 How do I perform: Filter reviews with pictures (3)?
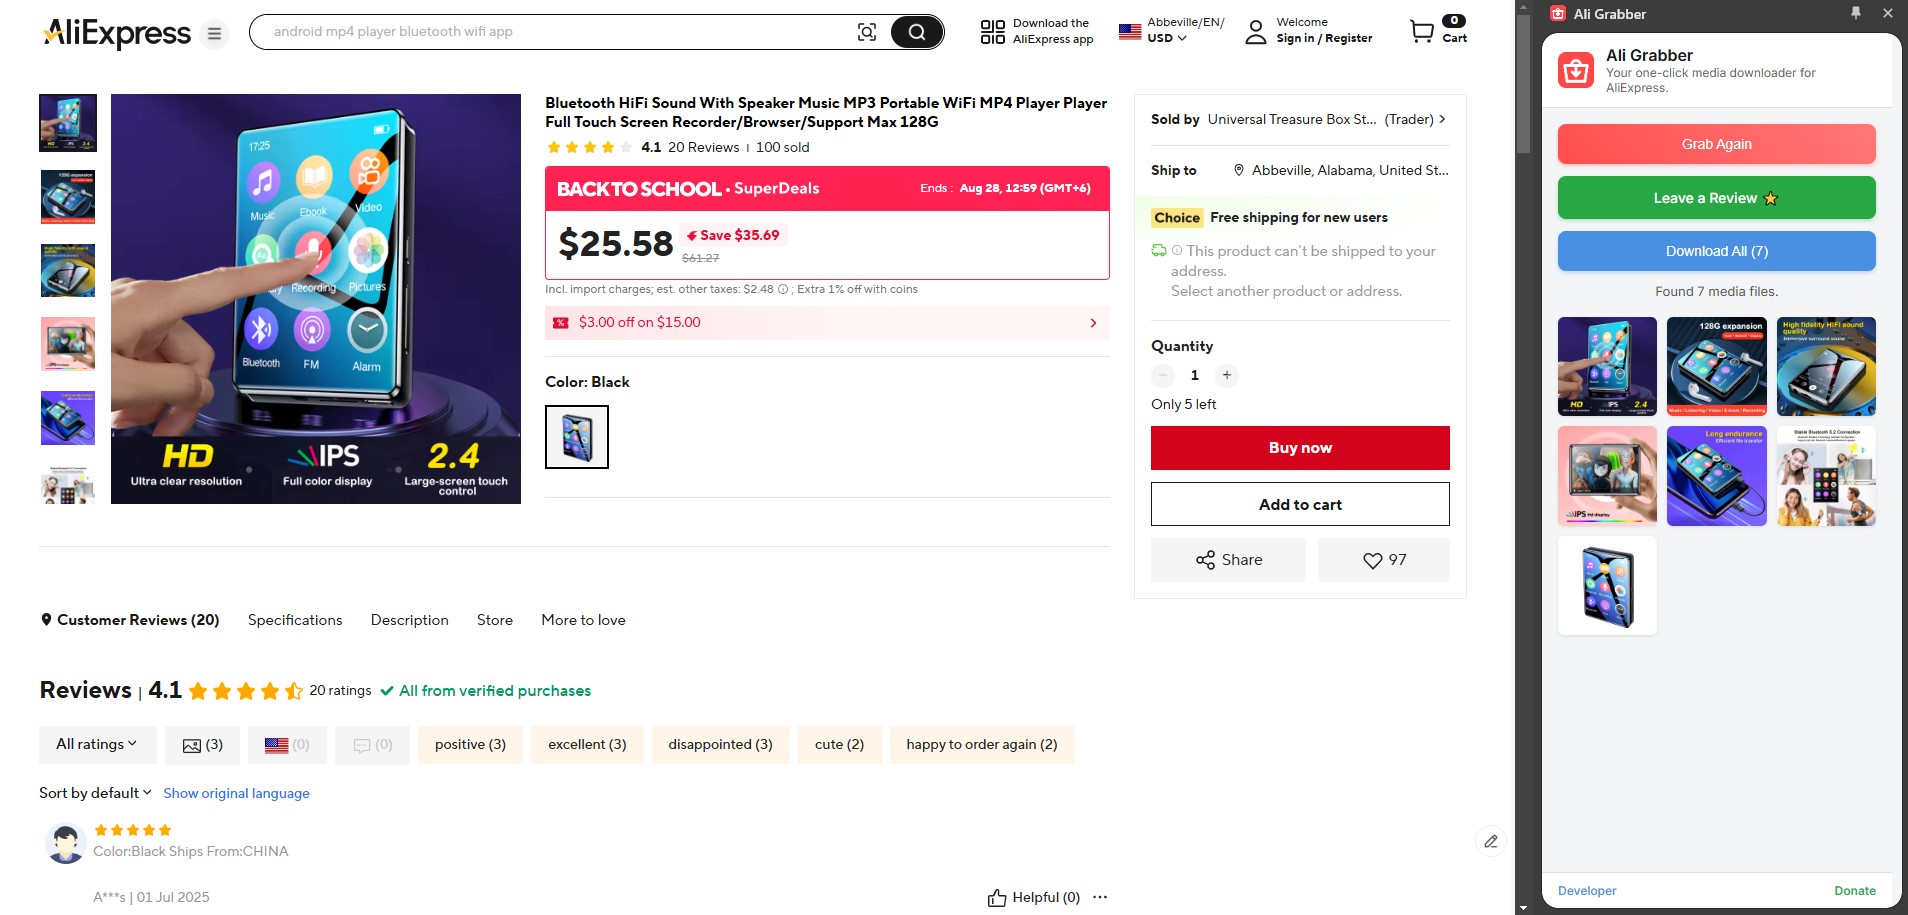pos(202,745)
